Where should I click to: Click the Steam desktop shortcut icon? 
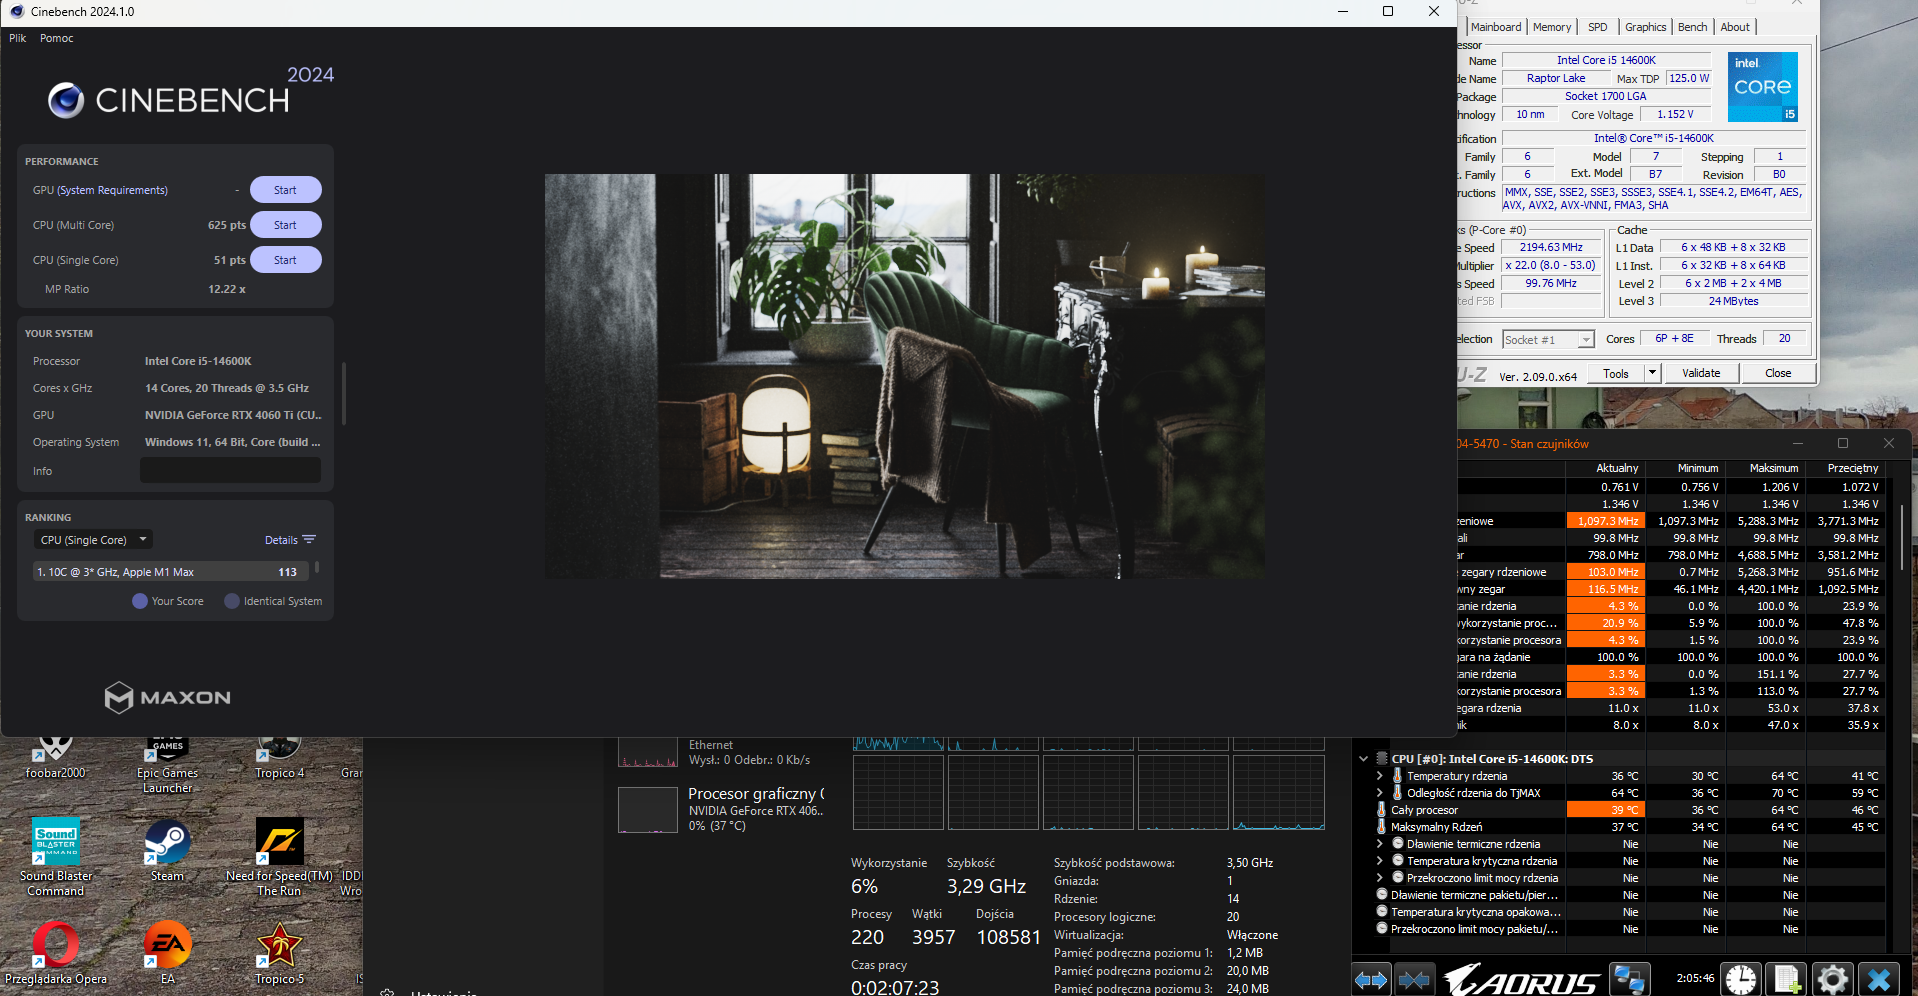167,843
